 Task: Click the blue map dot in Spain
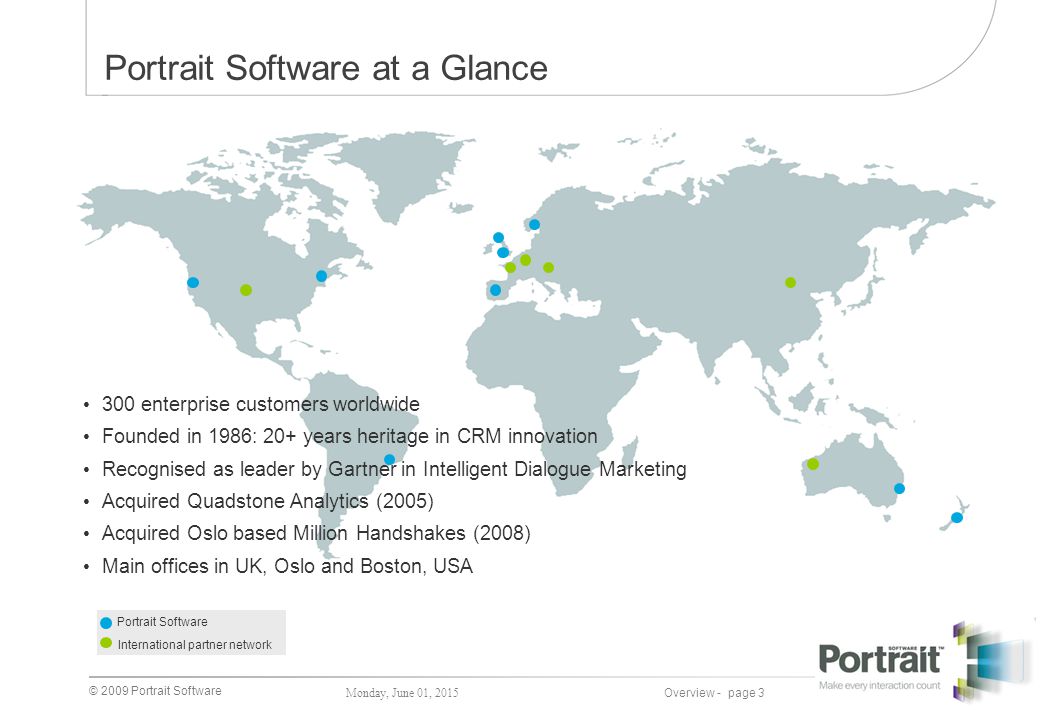tap(495, 290)
